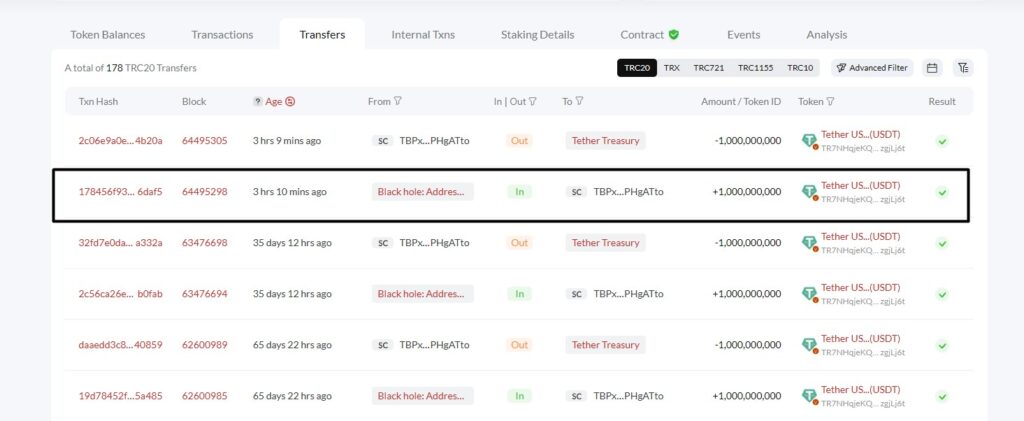
Task: Open the In | Out column filter
Action: pos(532,101)
